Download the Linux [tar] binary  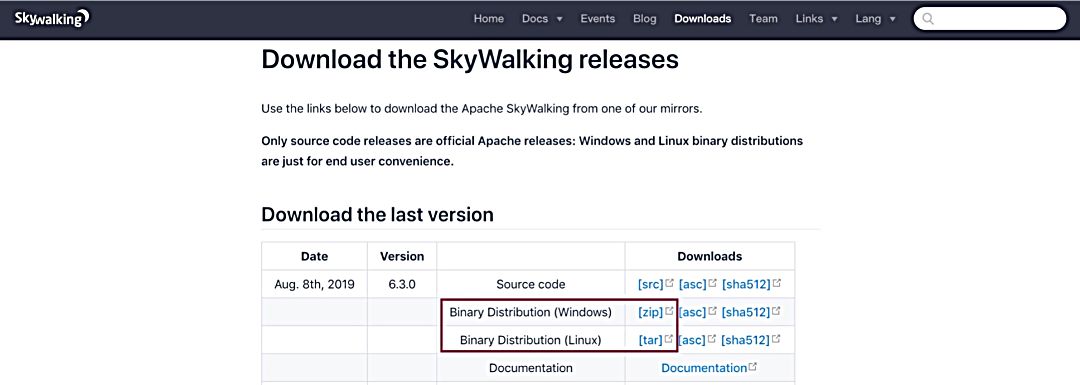click(650, 340)
